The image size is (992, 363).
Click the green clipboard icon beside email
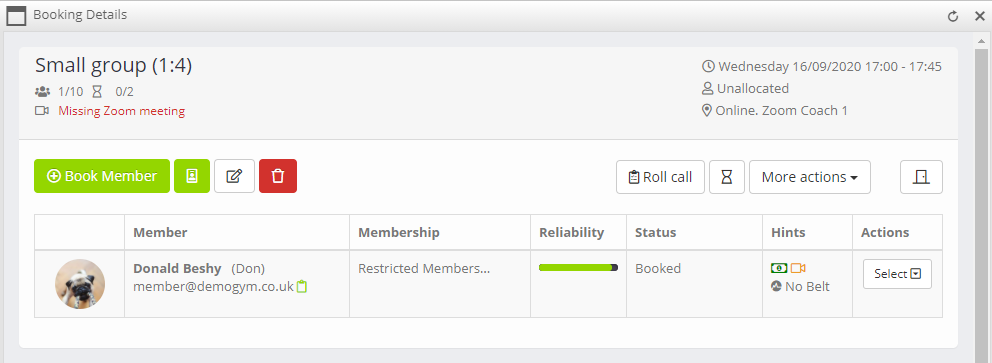tap(302, 286)
